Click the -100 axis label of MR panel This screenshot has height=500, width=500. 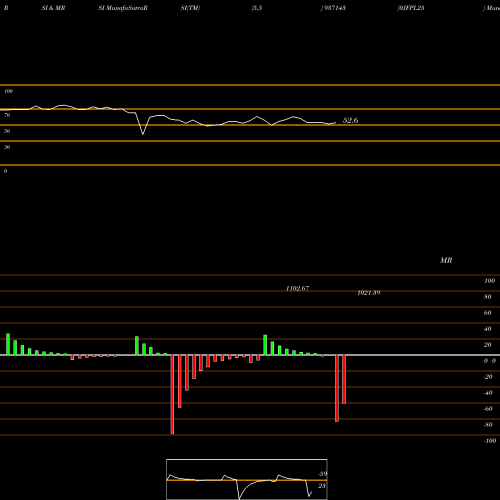[x=490, y=441]
